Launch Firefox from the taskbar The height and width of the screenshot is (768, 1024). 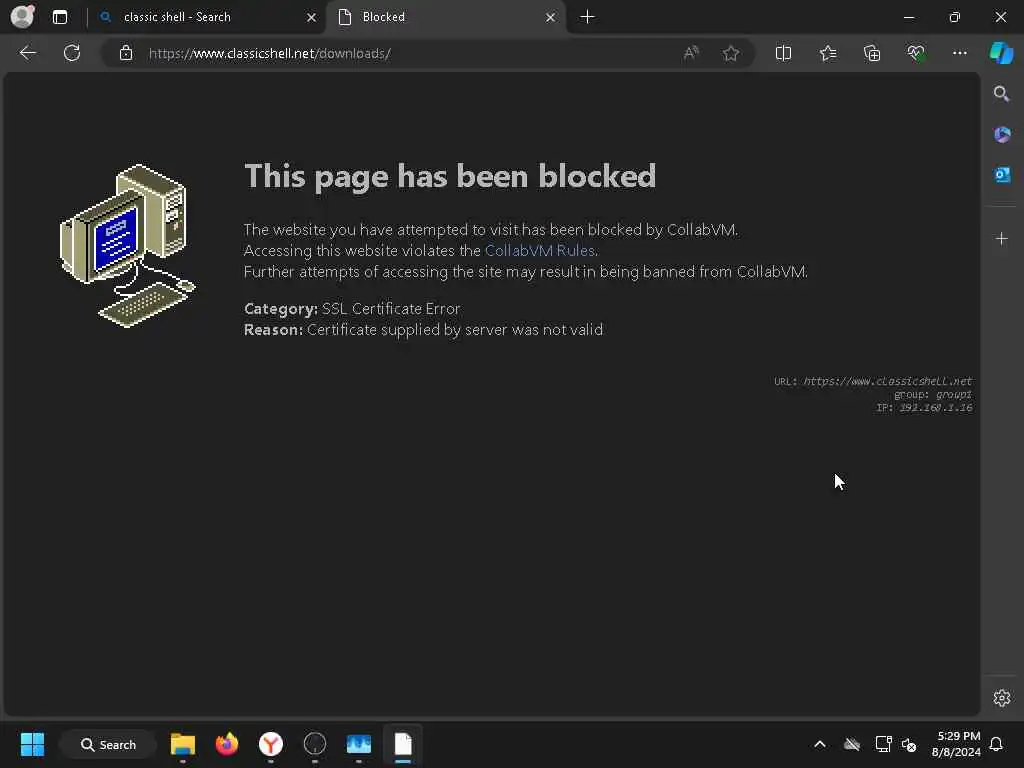[227, 744]
